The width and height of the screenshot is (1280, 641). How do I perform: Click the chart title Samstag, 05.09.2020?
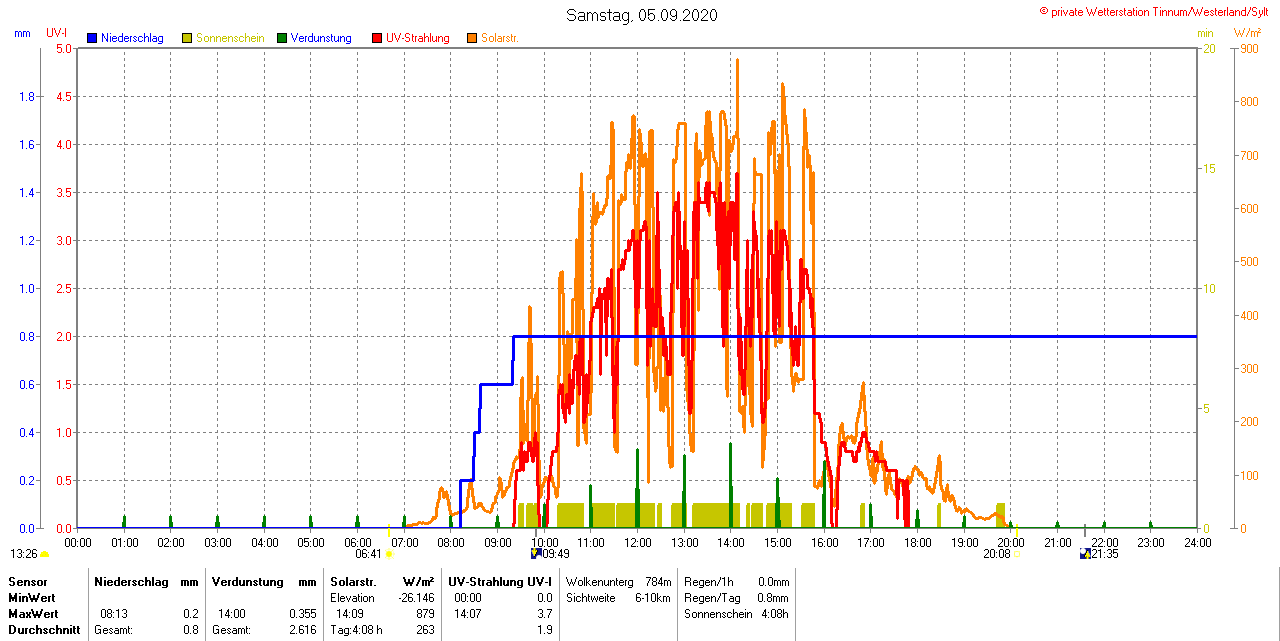[x=641, y=15]
